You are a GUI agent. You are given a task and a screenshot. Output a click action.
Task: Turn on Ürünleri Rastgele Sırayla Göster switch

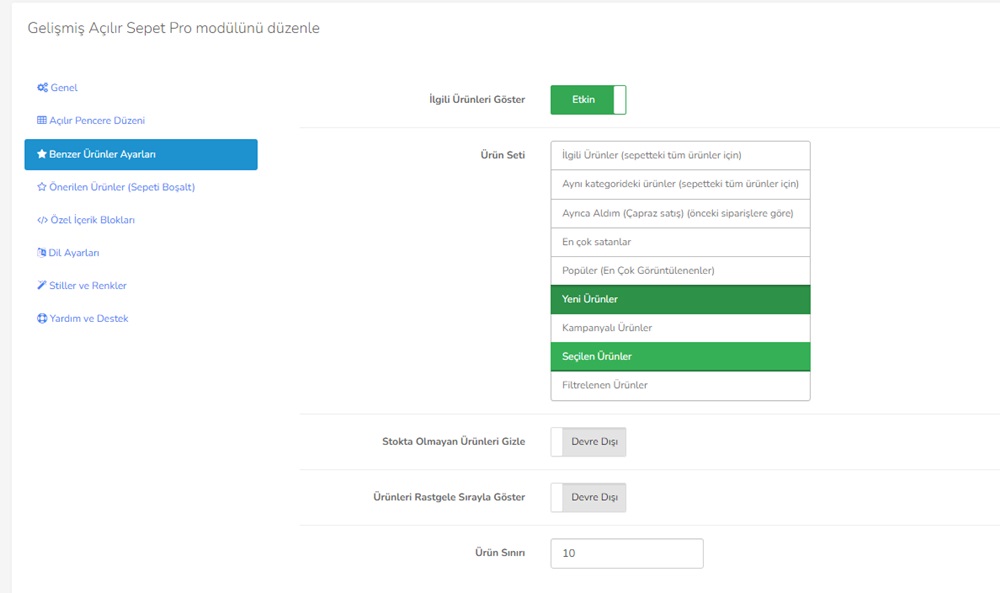[x=588, y=497]
